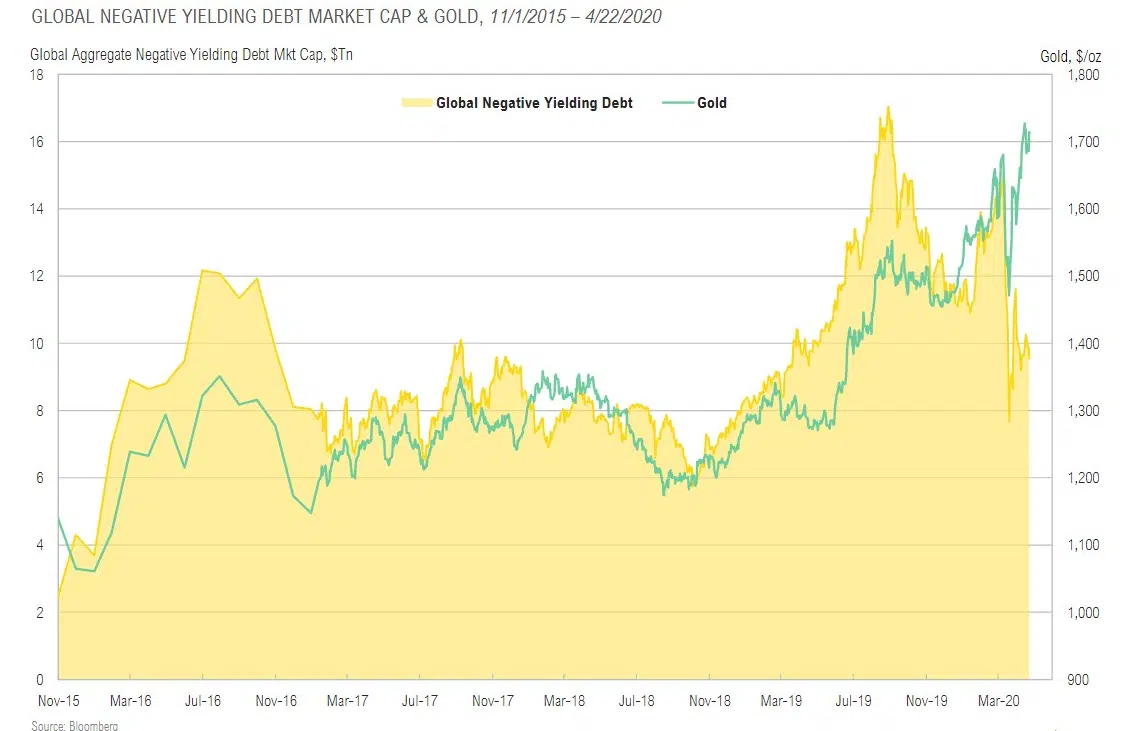Select the 'Gold' legend text label
Screen dimensions: 1138x731
712,103
